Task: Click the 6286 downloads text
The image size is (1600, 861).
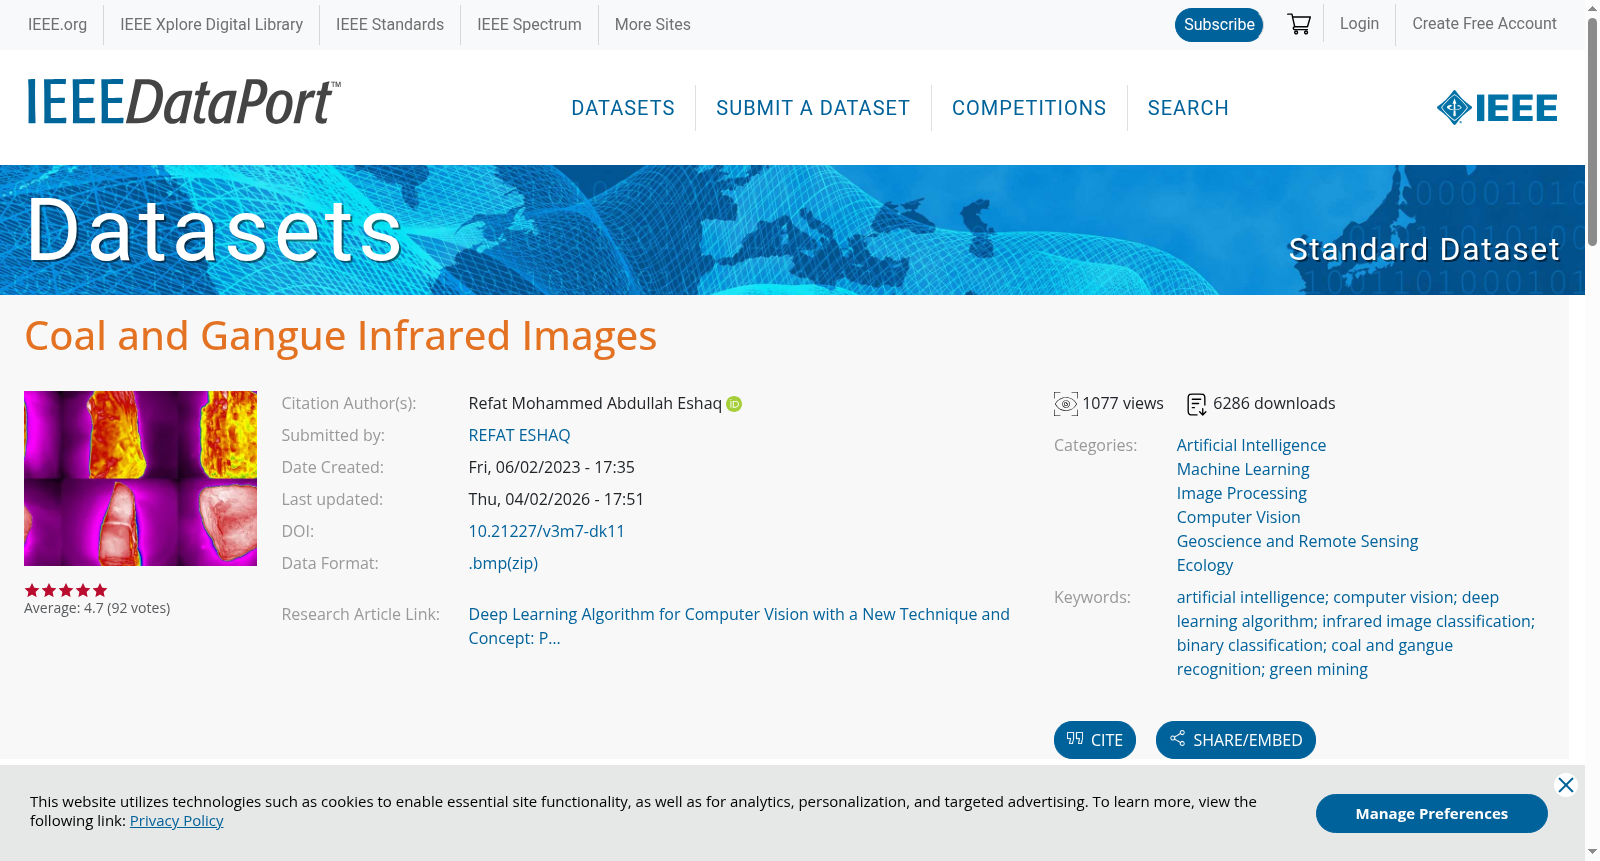Action: 1274,403
